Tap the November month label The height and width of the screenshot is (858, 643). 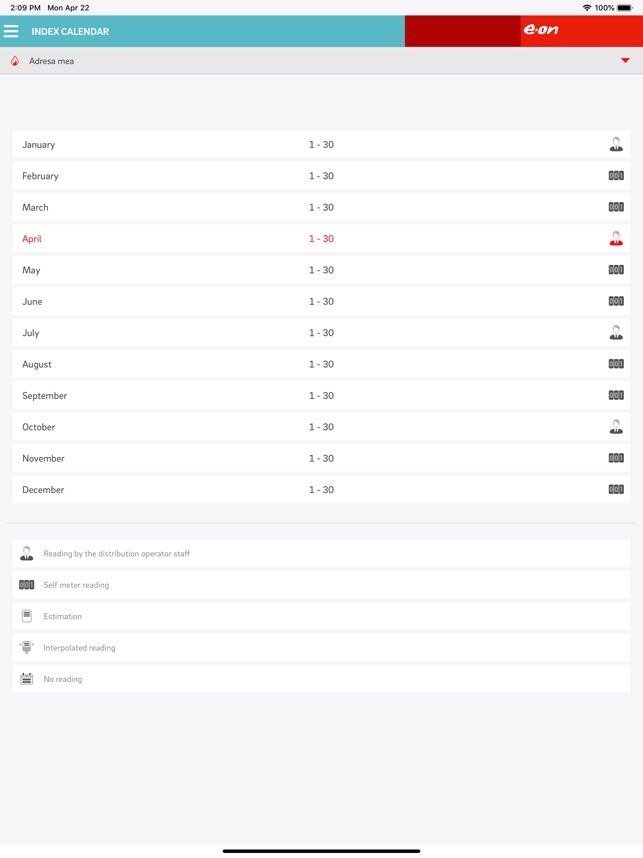point(43,459)
